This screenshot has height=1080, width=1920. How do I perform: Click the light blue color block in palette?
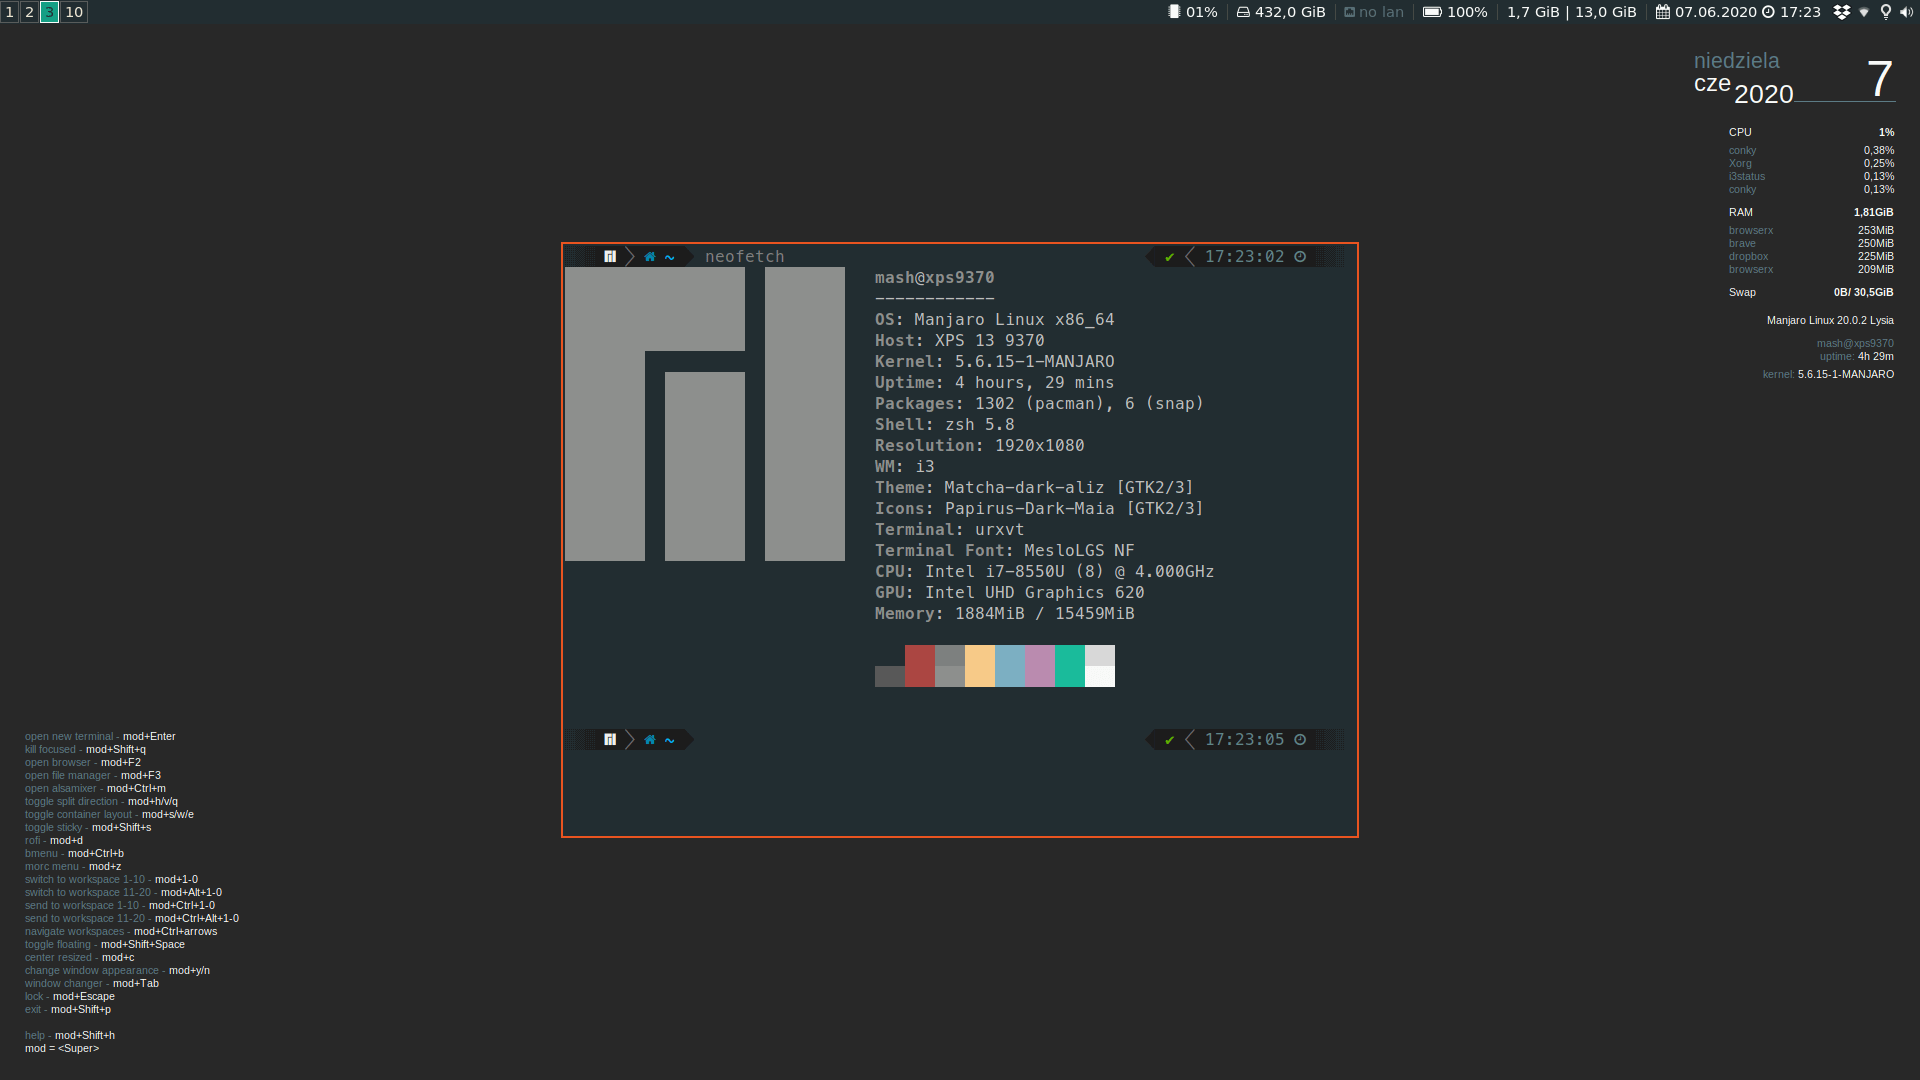coord(1010,666)
